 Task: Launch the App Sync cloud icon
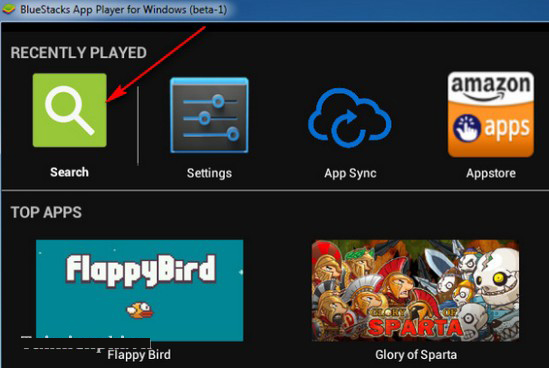[350, 118]
